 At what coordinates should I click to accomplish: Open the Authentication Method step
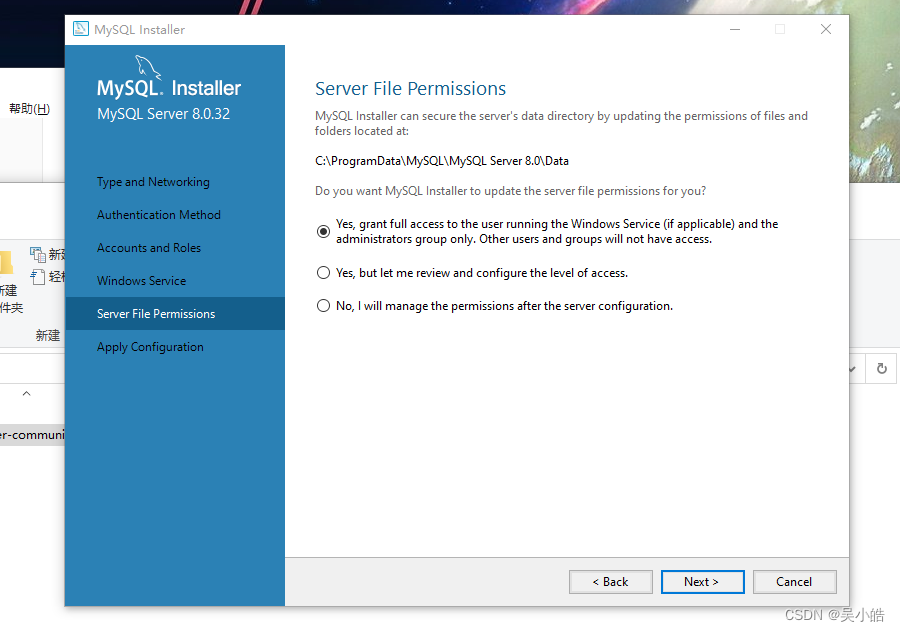pyautogui.click(x=159, y=215)
